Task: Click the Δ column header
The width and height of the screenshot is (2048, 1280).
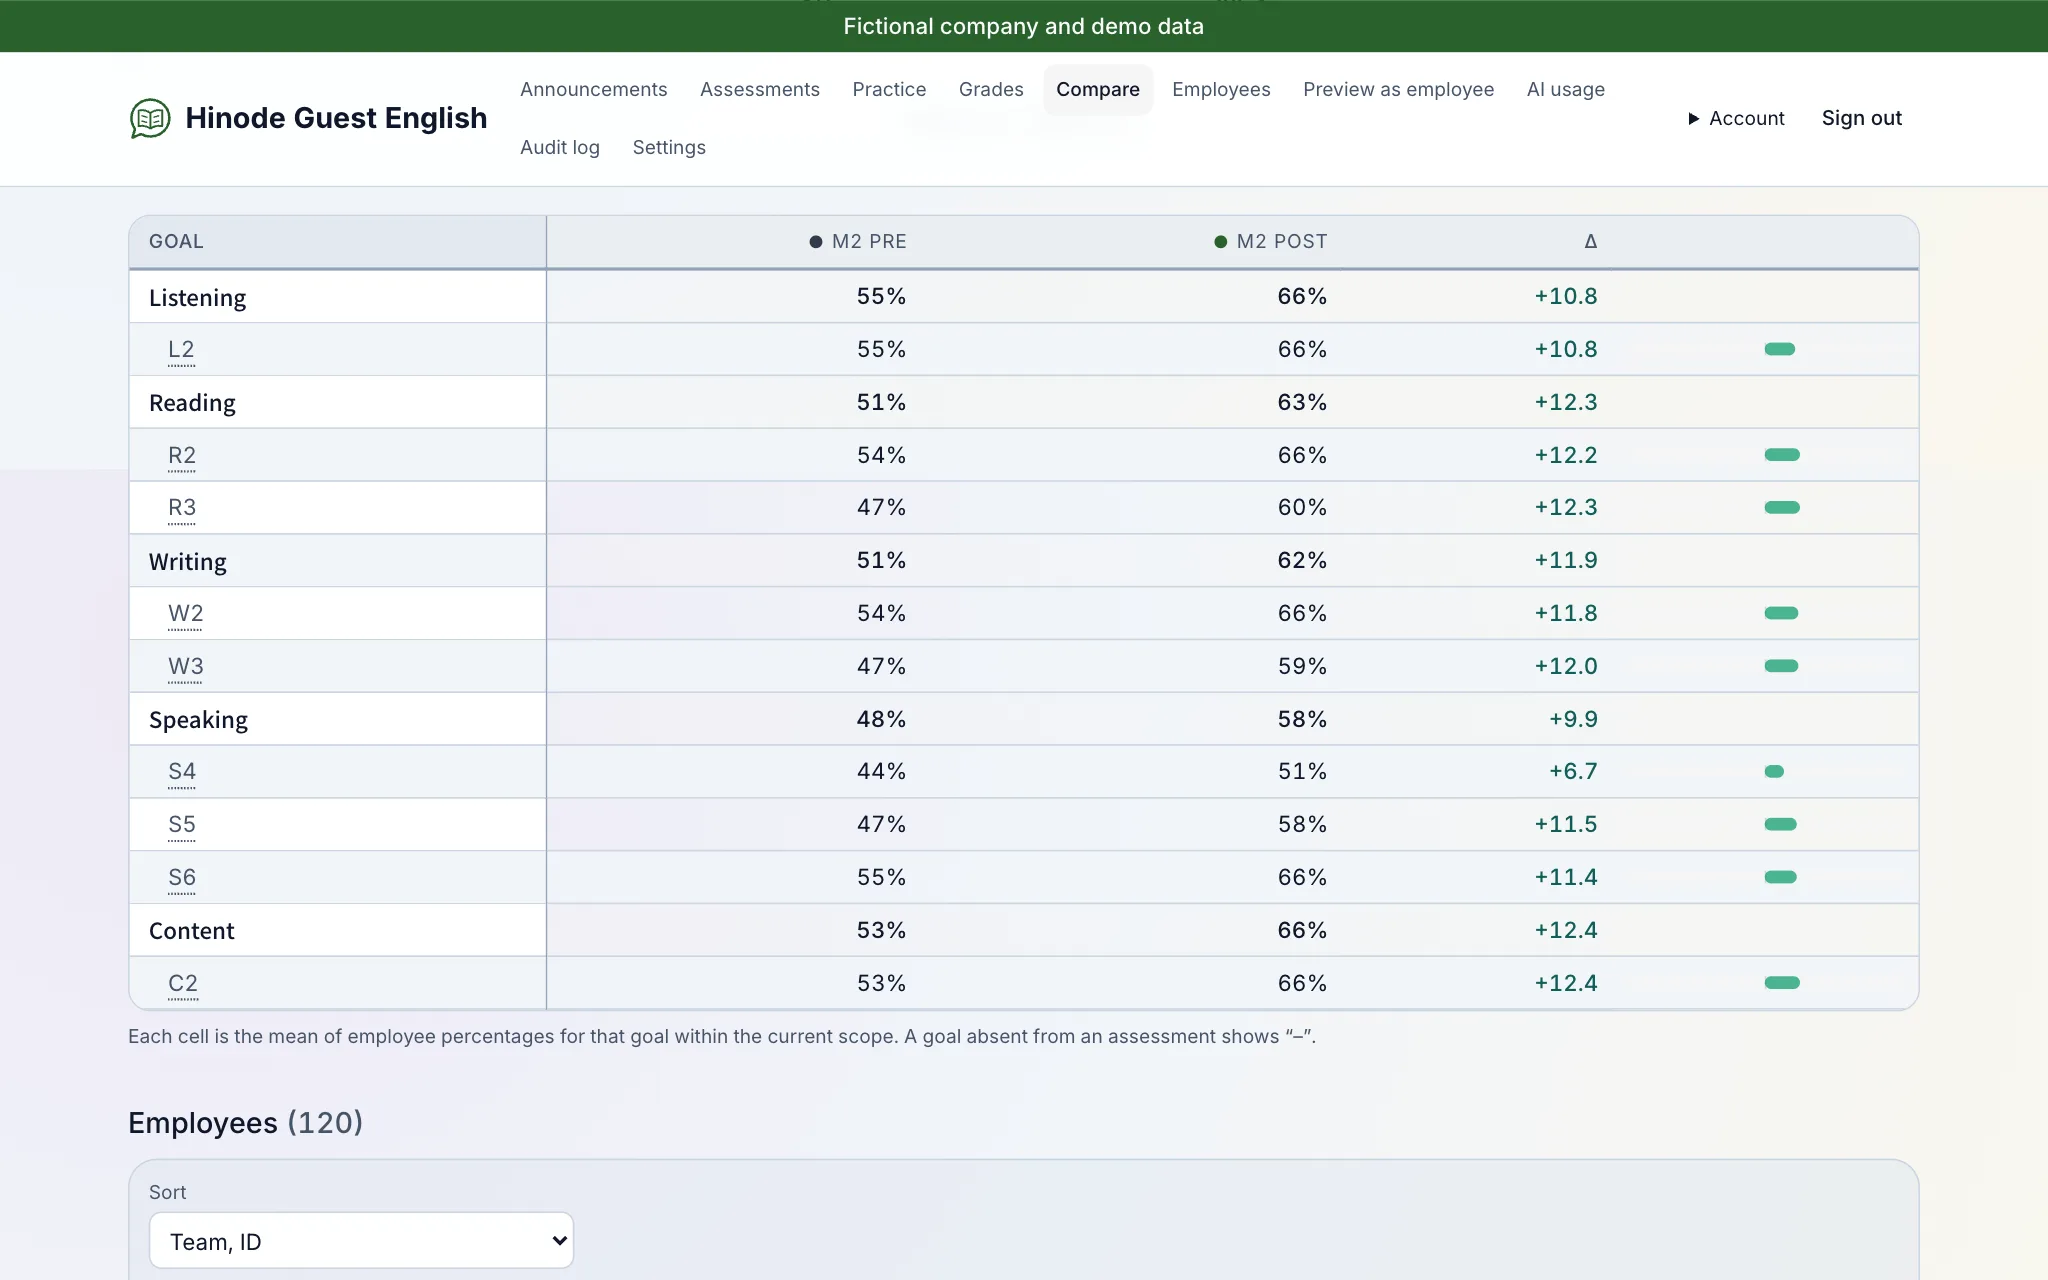Action: coord(1590,242)
